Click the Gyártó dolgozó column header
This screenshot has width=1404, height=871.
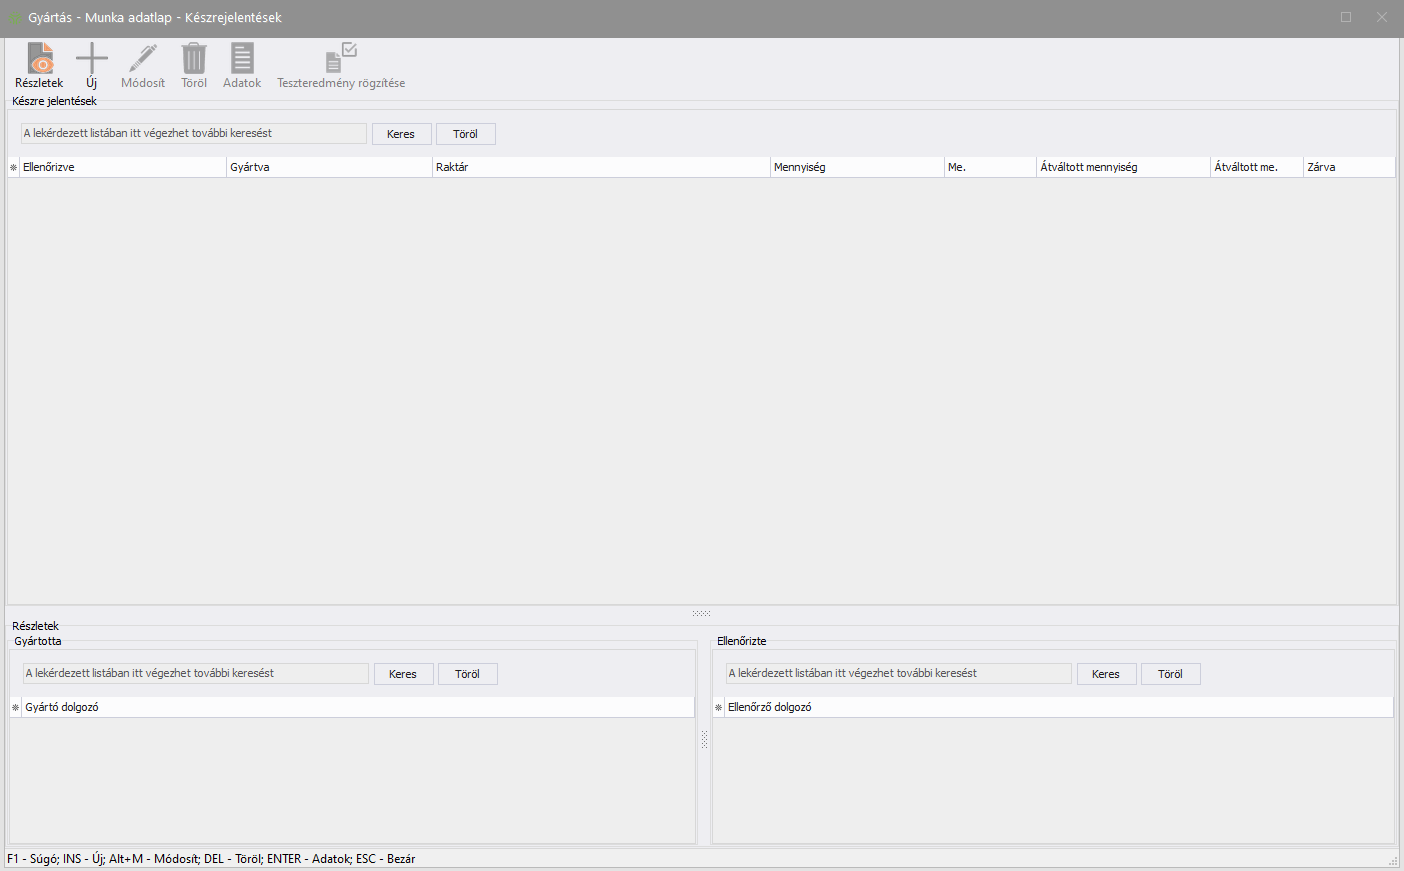pos(357,708)
